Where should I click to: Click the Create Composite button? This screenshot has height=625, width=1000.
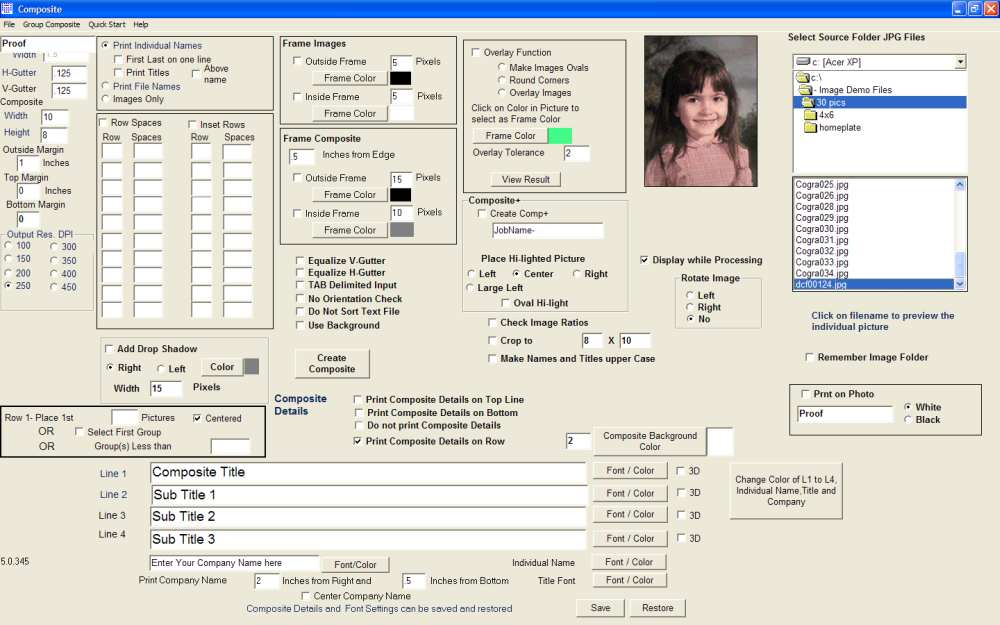pos(331,363)
